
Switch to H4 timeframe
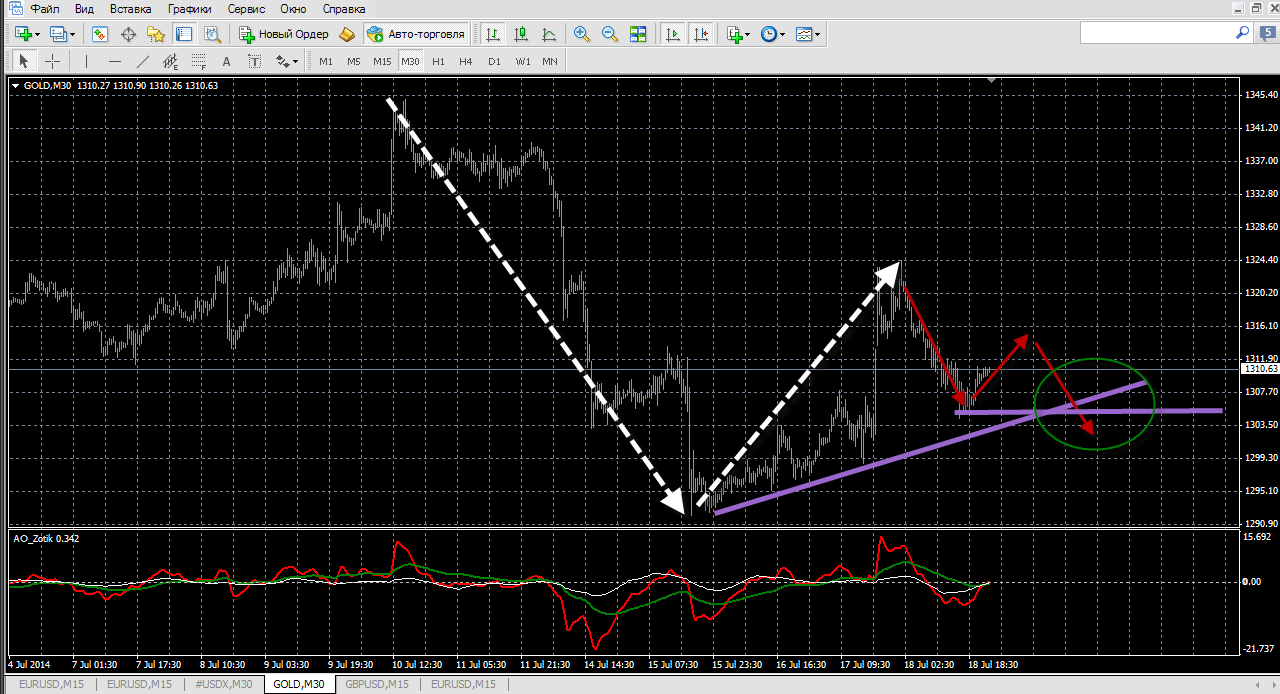click(466, 61)
